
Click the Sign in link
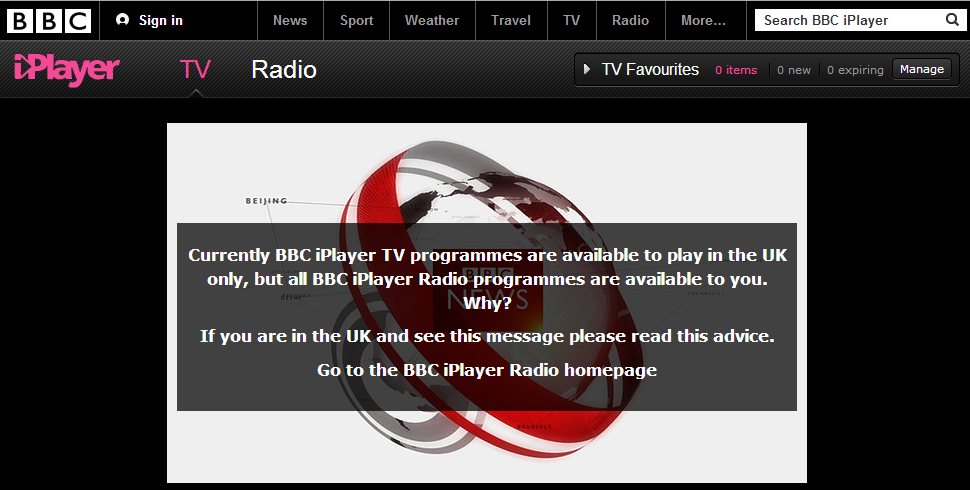[x=161, y=20]
